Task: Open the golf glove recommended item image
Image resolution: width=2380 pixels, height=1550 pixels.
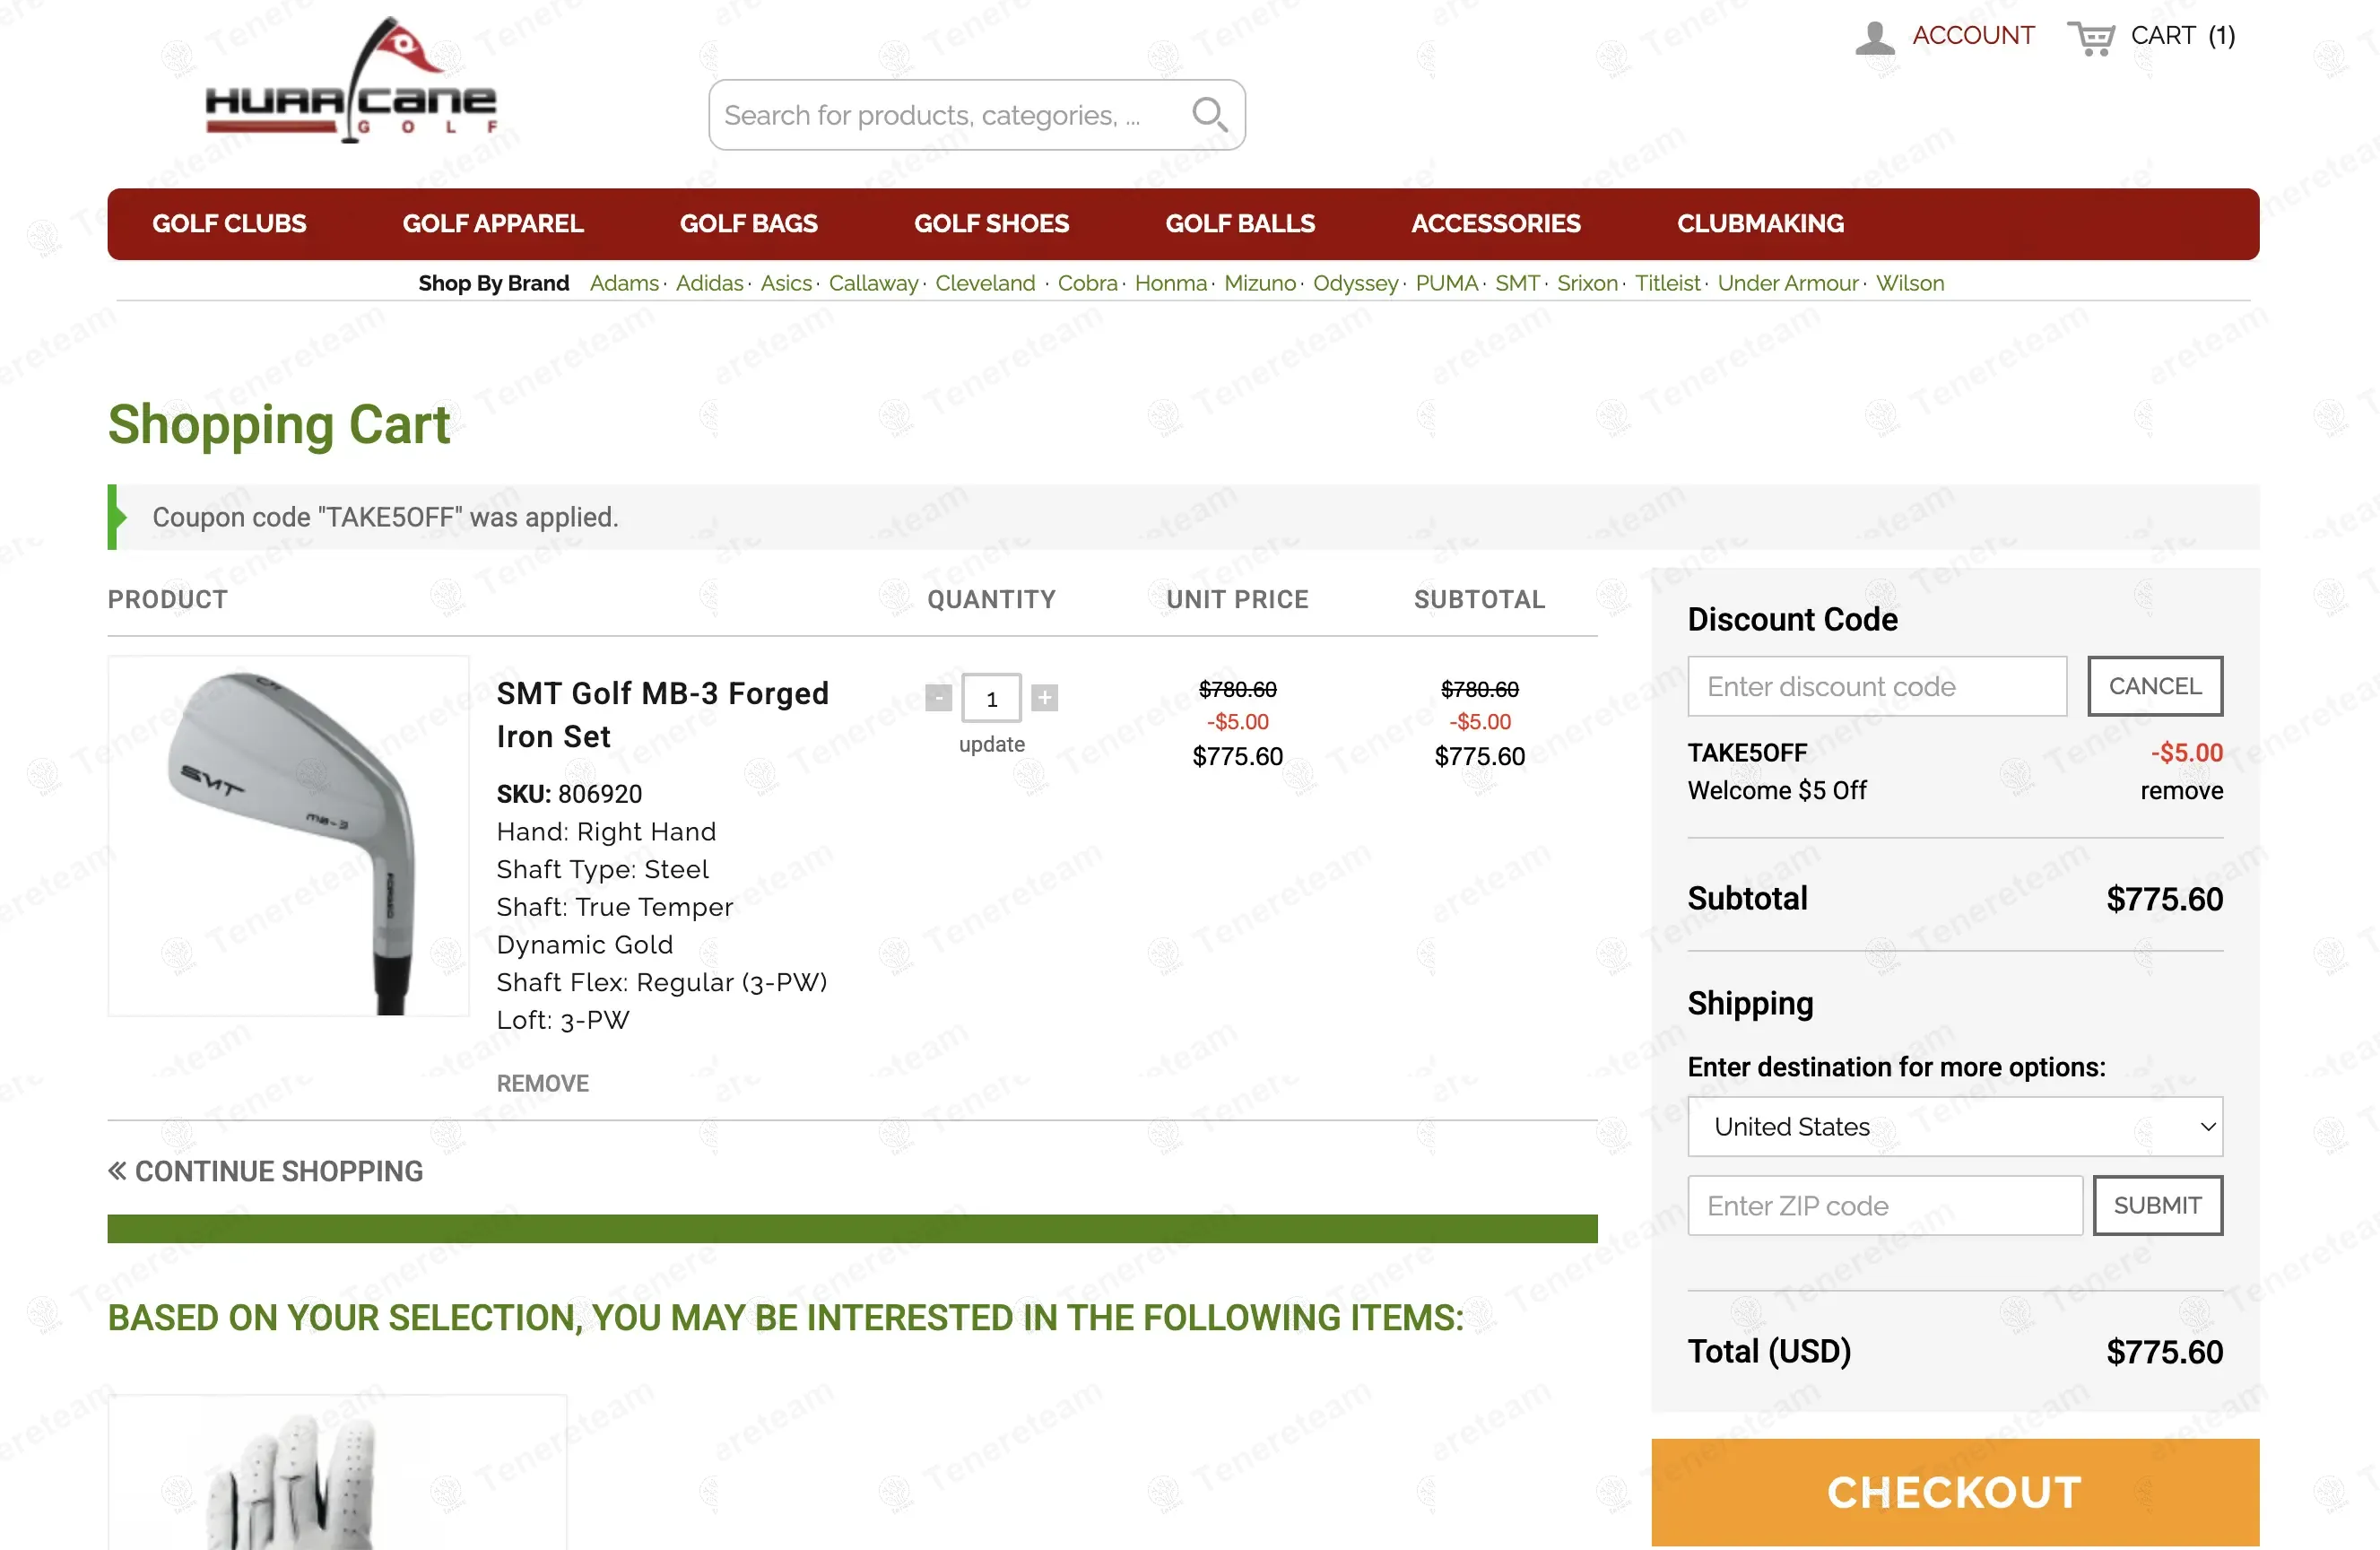Action: tap(337, 1473)
